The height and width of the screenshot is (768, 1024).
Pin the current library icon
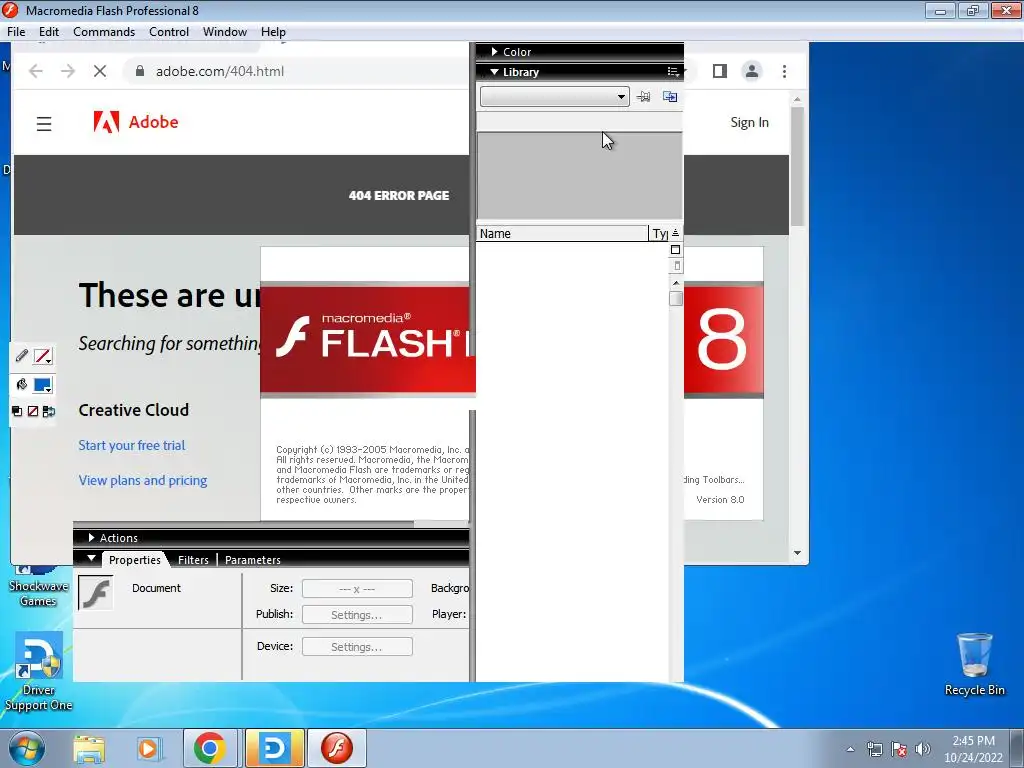click(x=644, y=97)
